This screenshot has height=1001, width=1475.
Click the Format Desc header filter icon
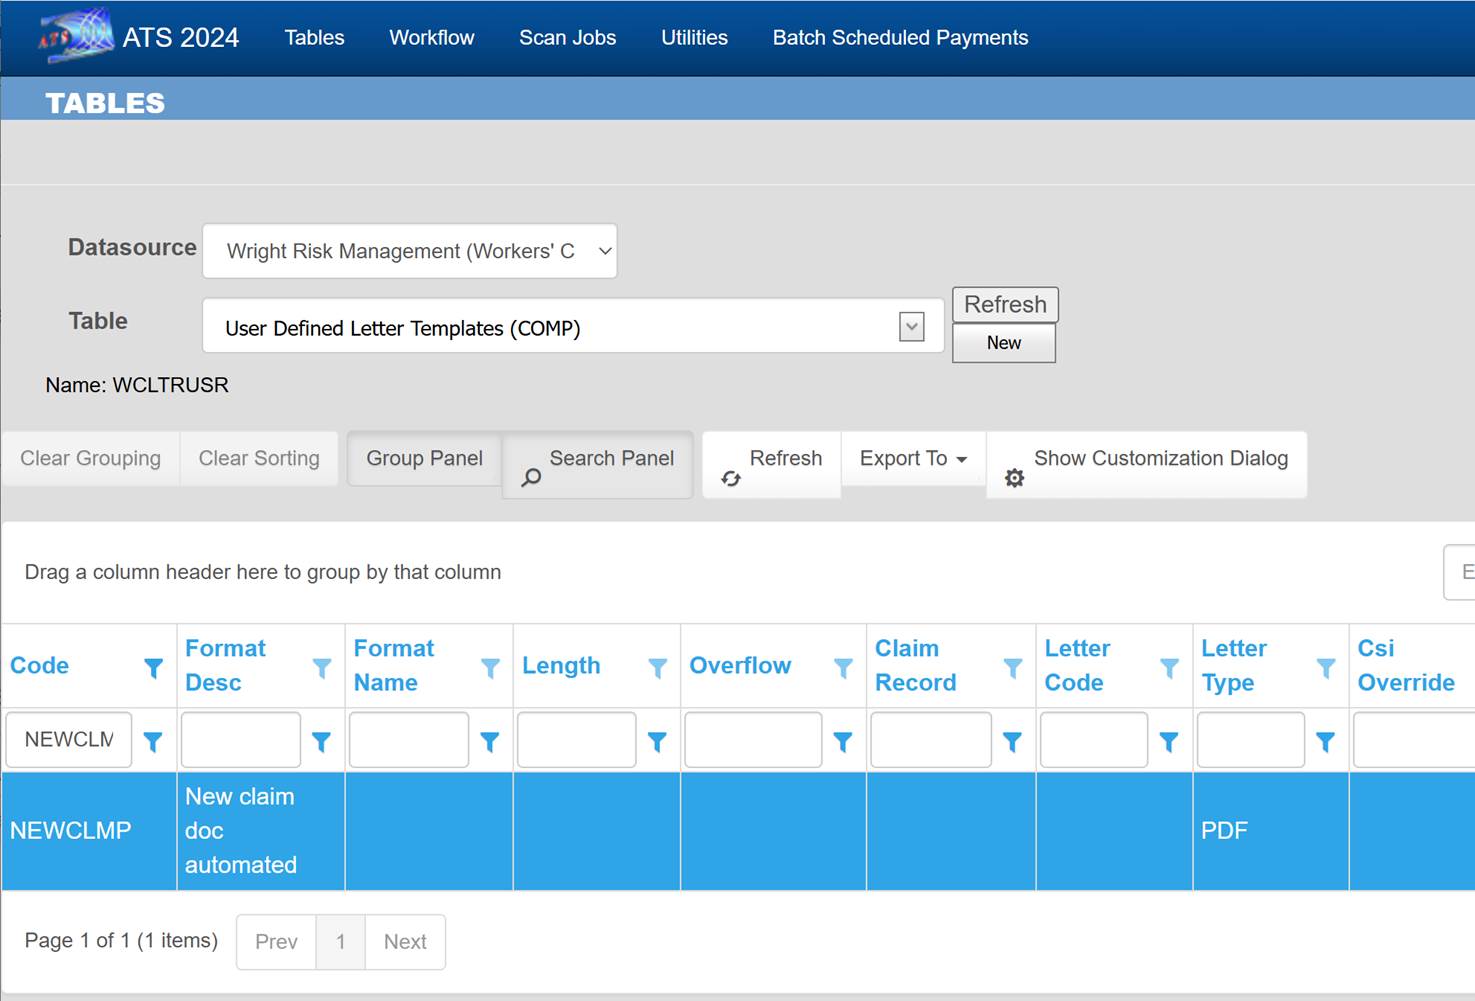(x=321, y=667)
